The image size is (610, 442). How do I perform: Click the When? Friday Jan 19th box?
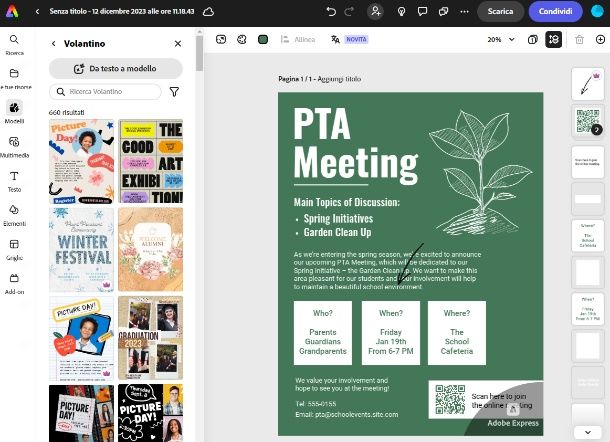(391, 333)
